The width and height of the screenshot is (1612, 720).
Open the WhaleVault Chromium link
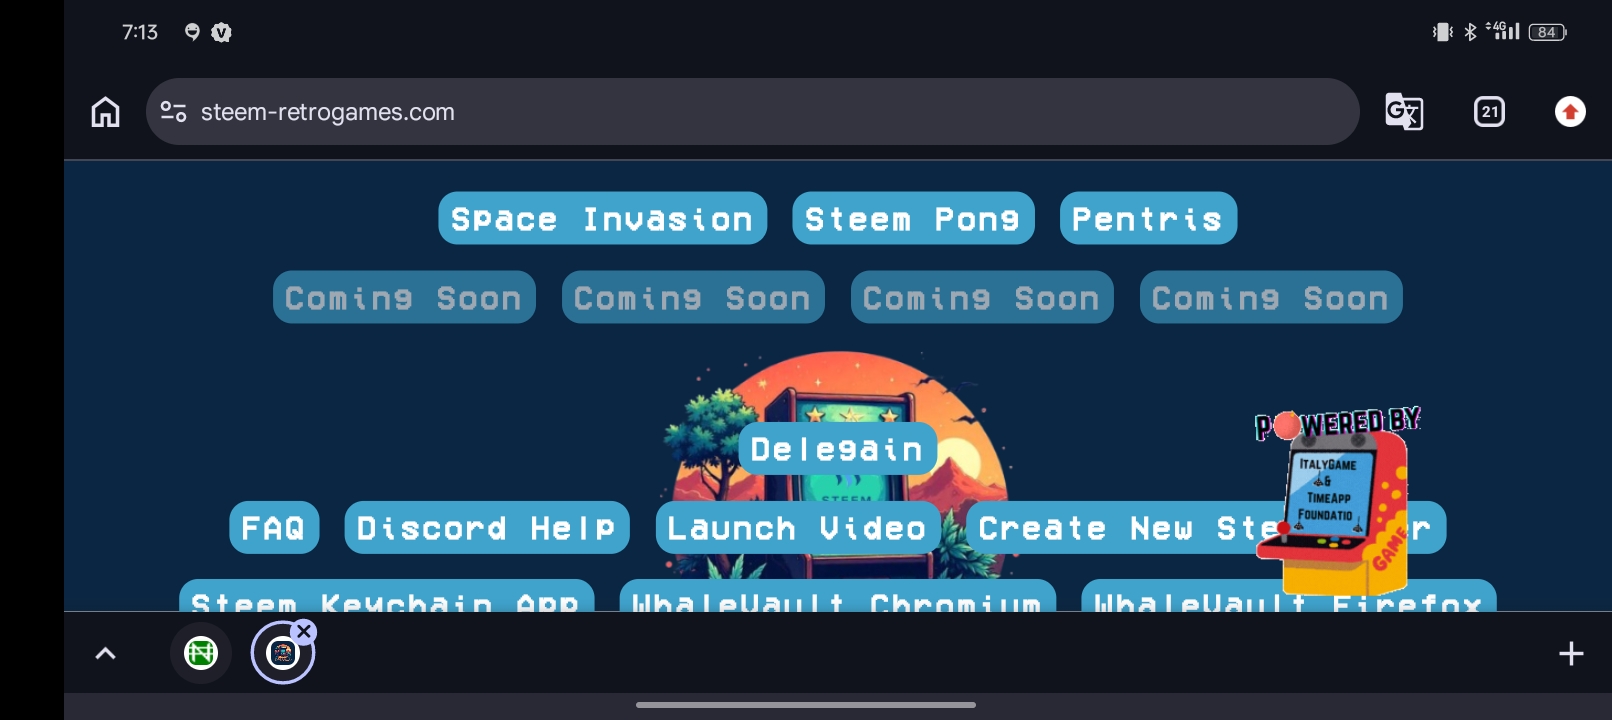pyautogui.click(x=838, y=596)
